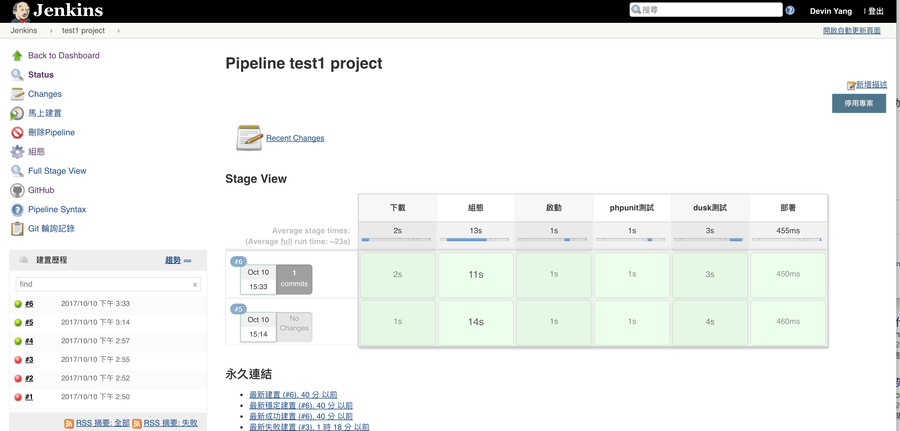Click the red status ball for build #1

(x=18, y=397)
